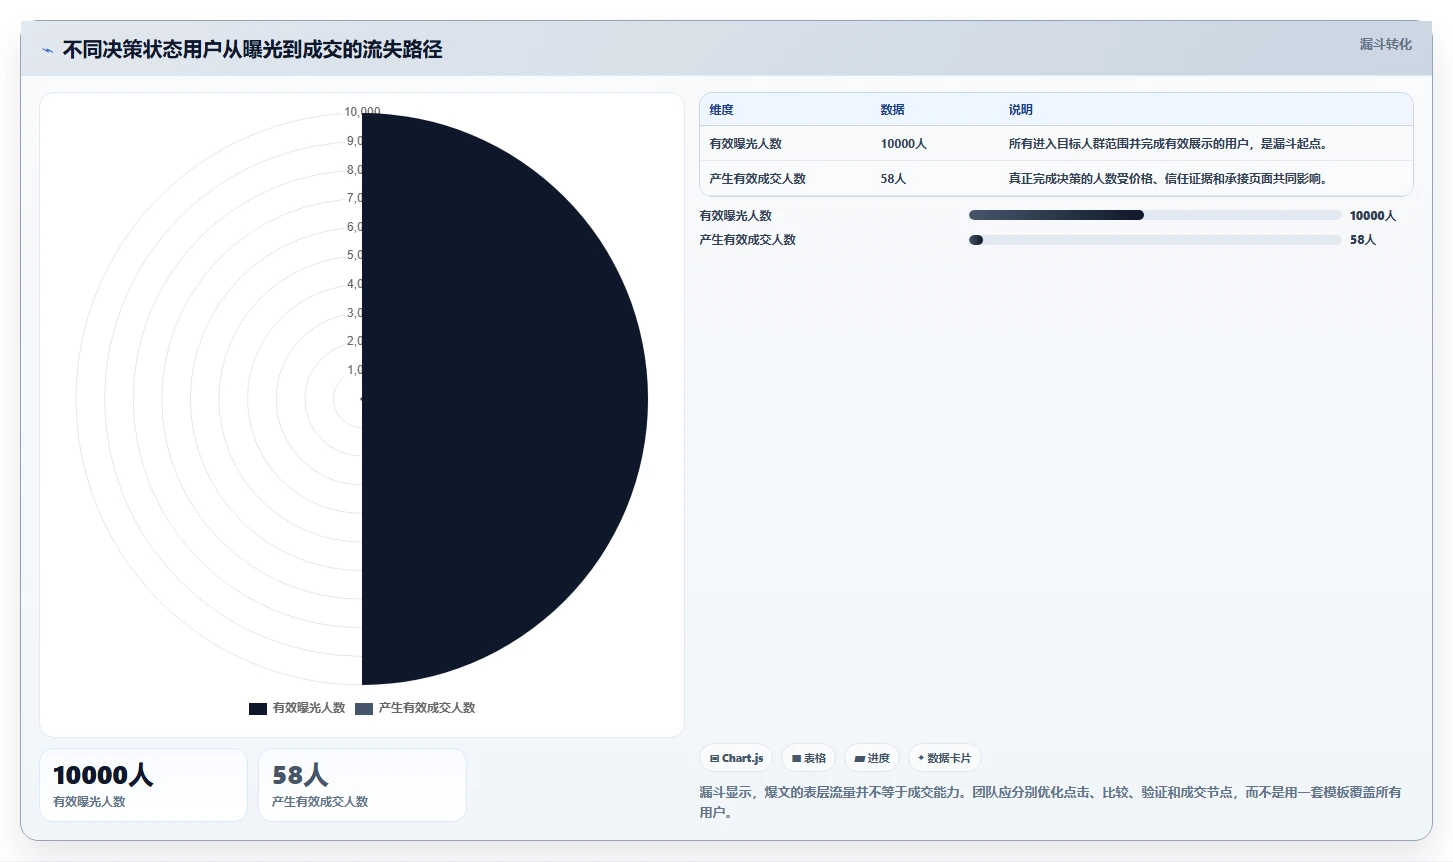Click the Chart.js tag chip

tap(736, 758)
